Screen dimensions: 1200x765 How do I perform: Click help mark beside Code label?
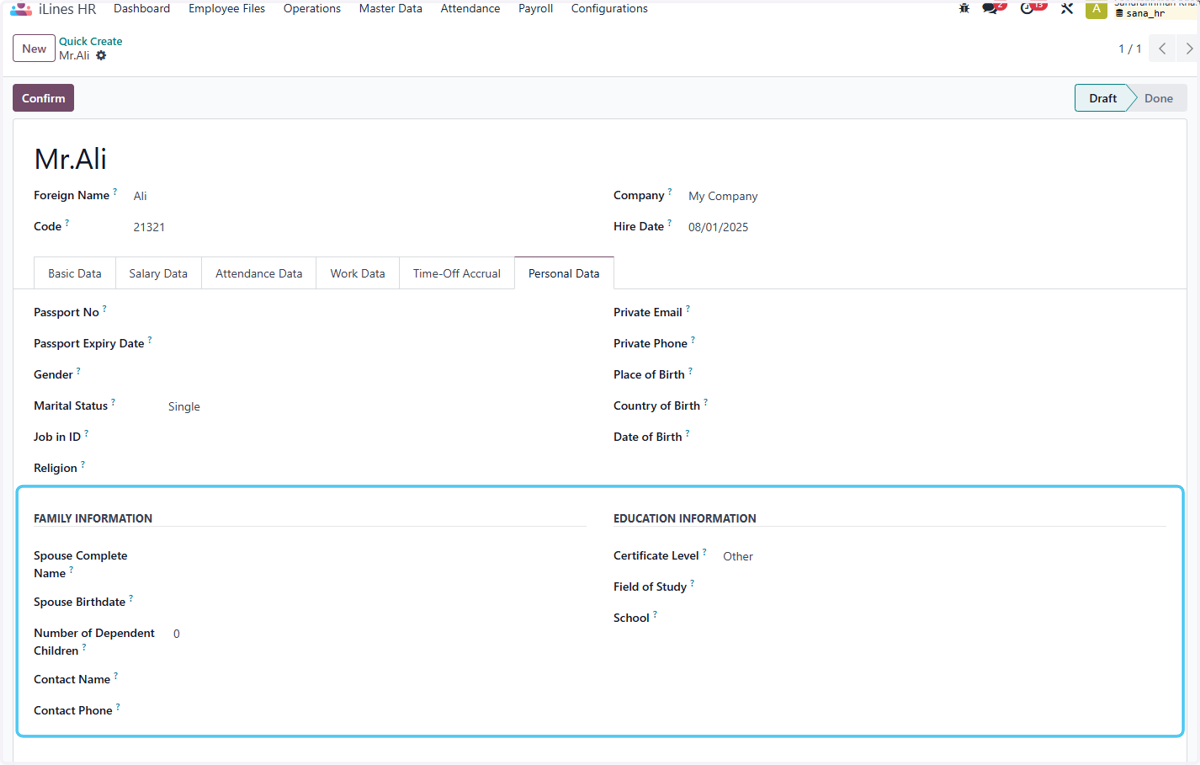click(x=67, y=223)
